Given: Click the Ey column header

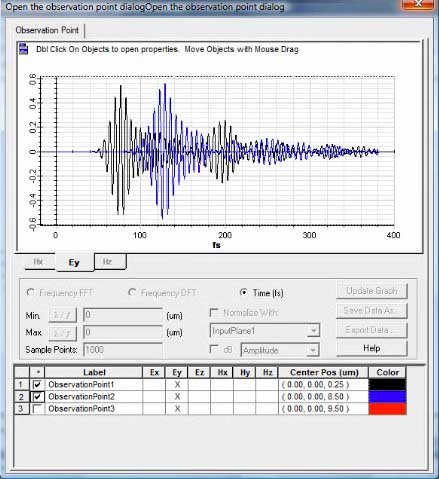Looking at the screenshot, I should coord(177,372).
